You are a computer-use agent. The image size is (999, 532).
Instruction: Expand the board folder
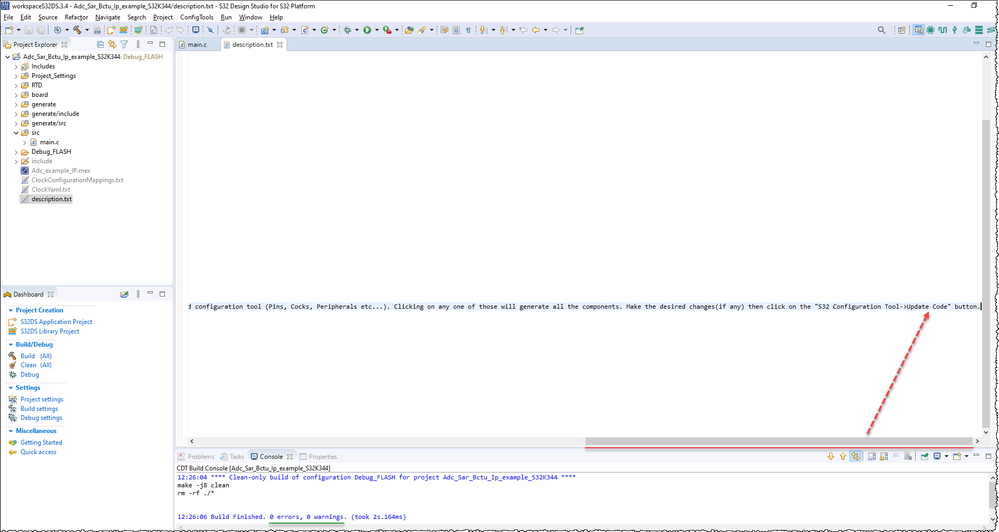click(x=16, y=95)
